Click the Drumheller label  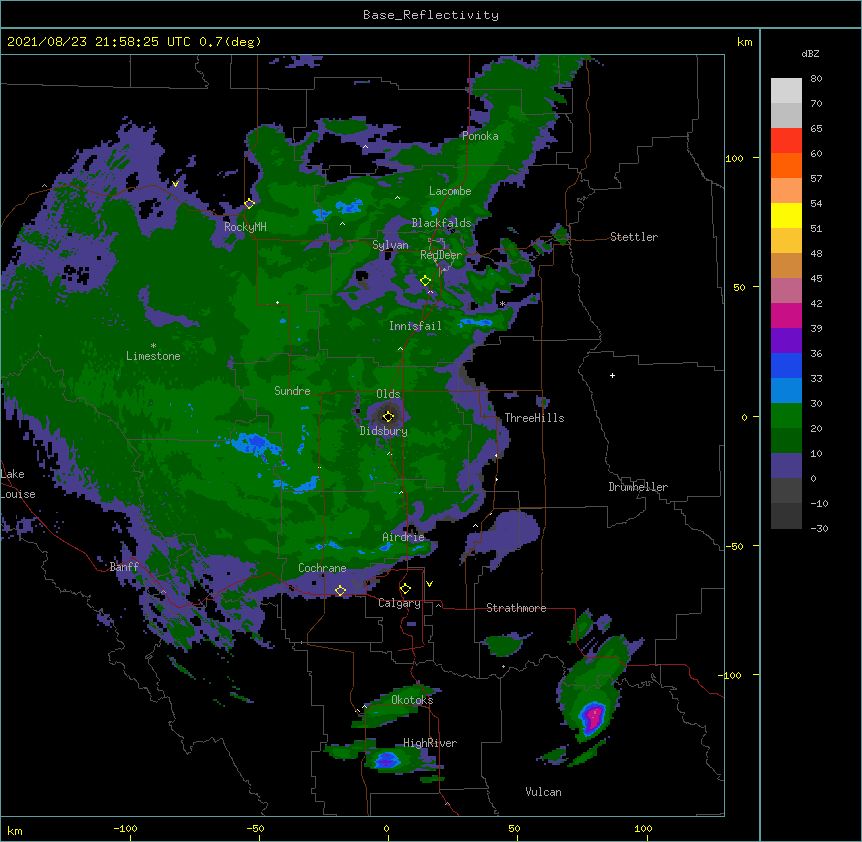[x=638, y=487]
